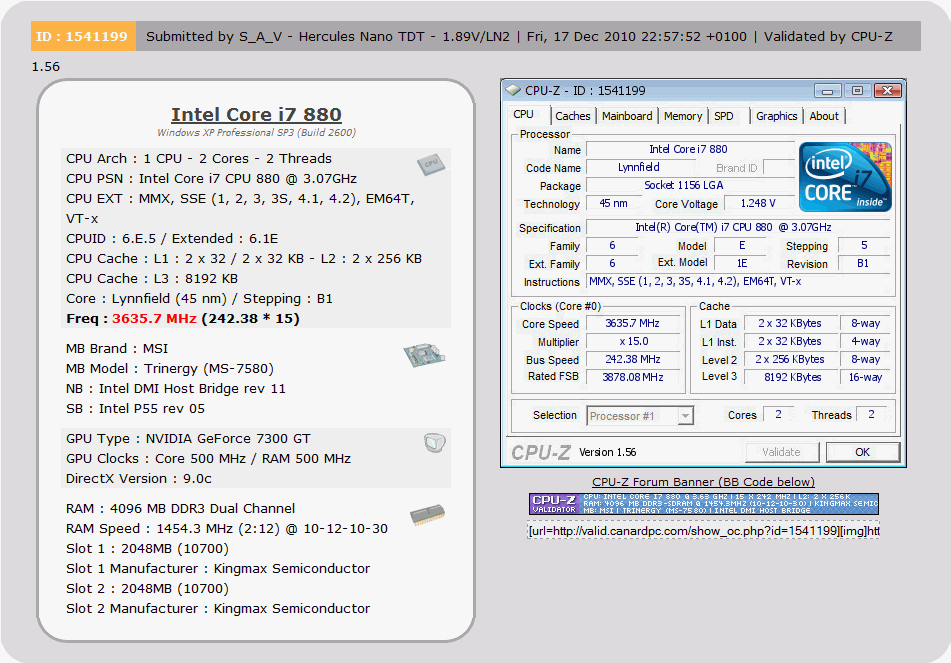Click the OK button in CPU-Z
Screen dimensions: 951x663
click(862, 452)
